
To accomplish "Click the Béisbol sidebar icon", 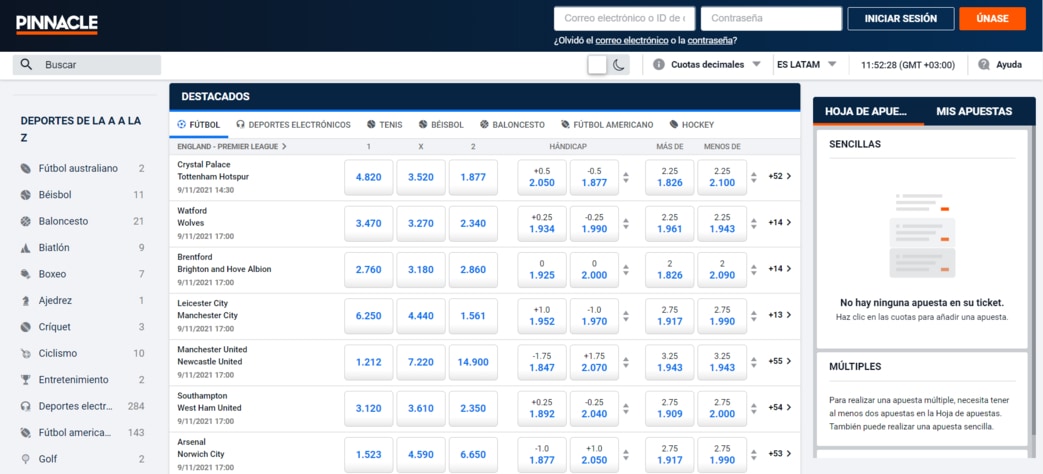I will (x=26, y=195).
